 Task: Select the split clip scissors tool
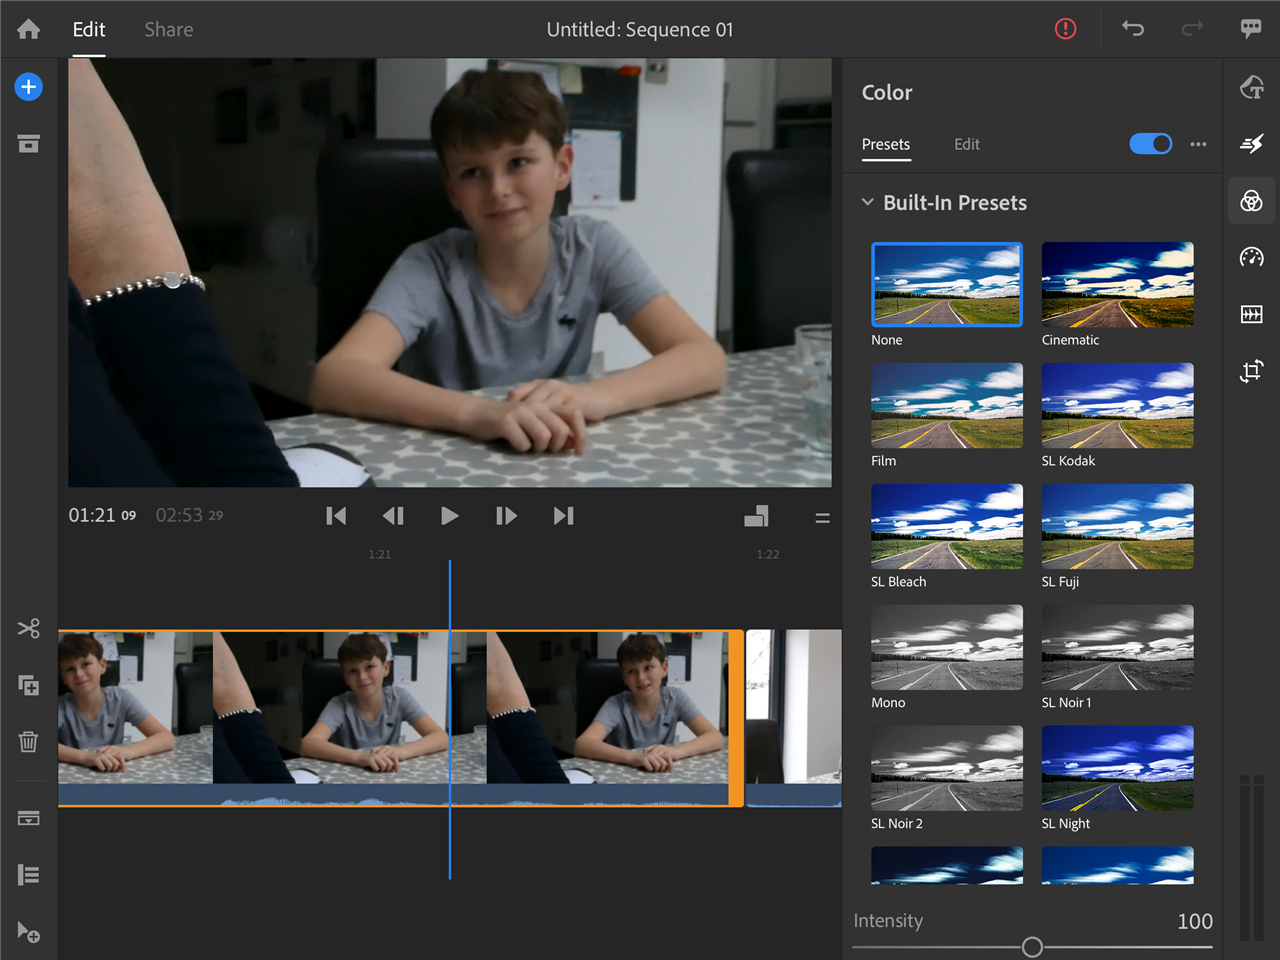tap(28, 628)
